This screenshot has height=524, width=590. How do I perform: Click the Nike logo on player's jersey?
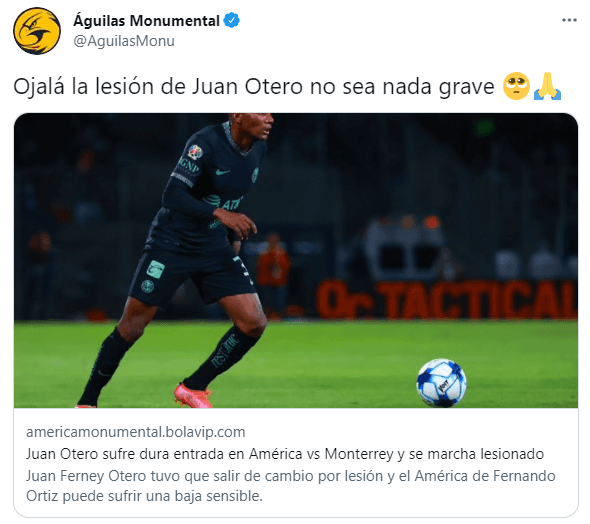coord(222,172)
